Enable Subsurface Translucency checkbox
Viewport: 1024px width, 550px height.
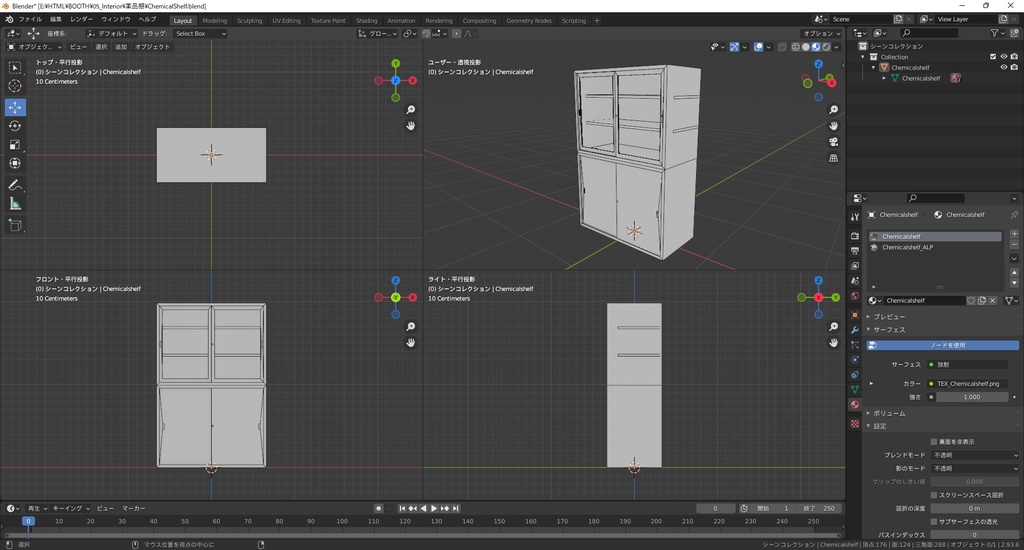point(934,521)
